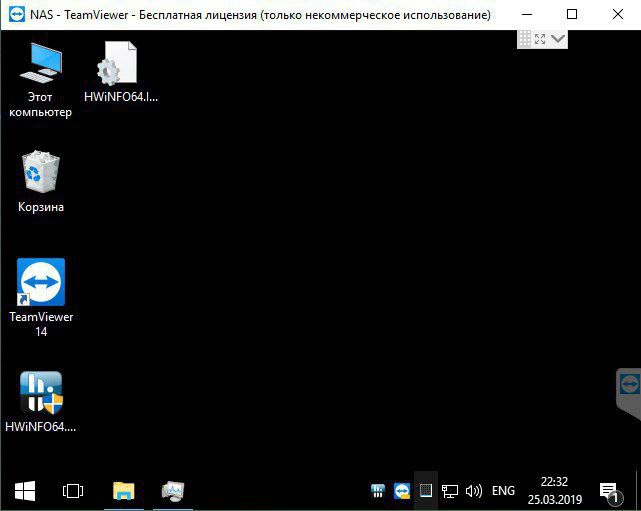Select the HWiNFO64 settings file icon
The height and width of the screenshot is (511, 641).
point(121,72)
